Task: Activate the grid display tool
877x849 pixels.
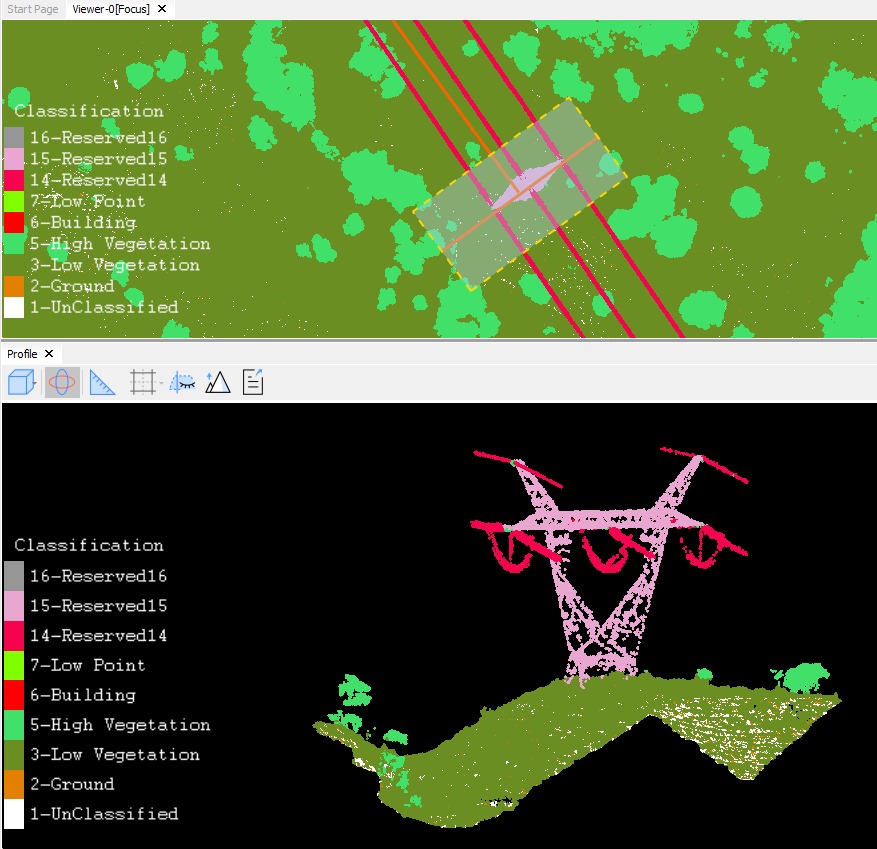Action: pos(142,383)
